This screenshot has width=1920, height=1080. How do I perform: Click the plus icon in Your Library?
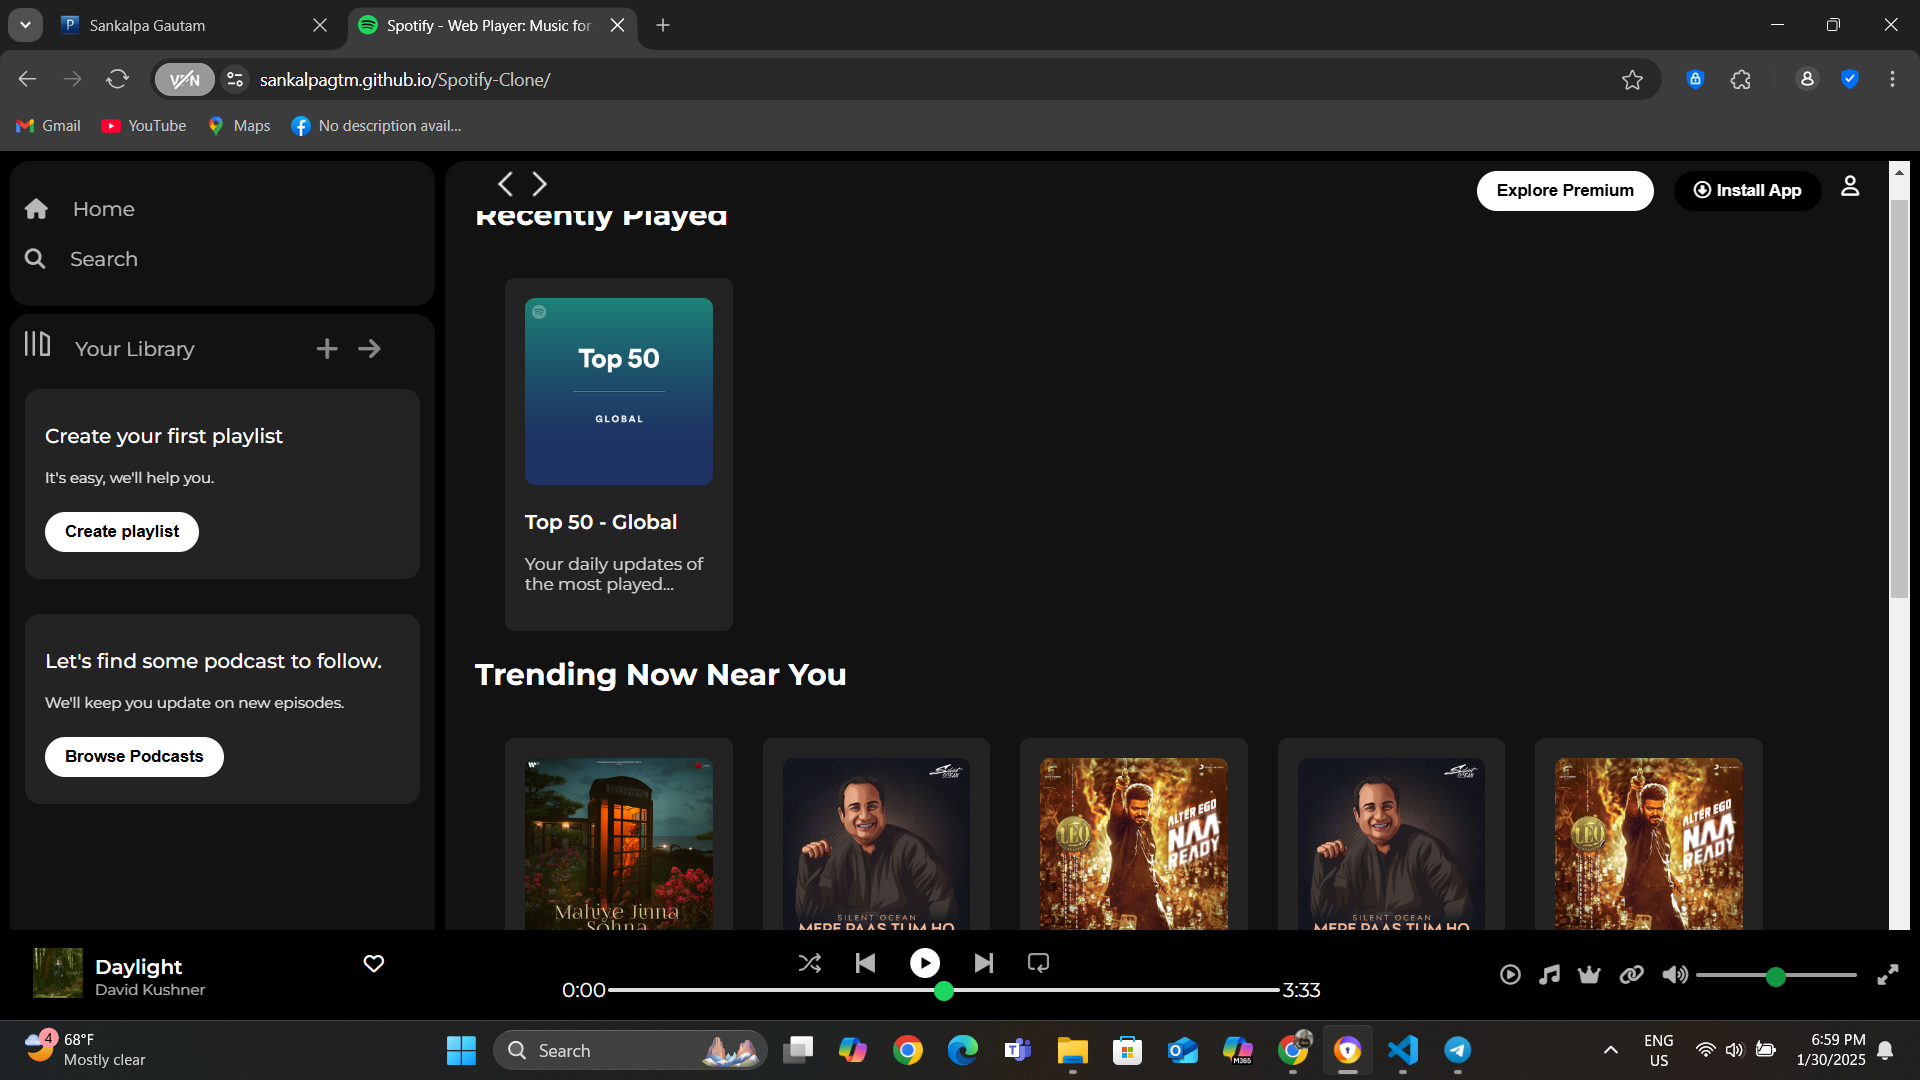click(327, 349)
